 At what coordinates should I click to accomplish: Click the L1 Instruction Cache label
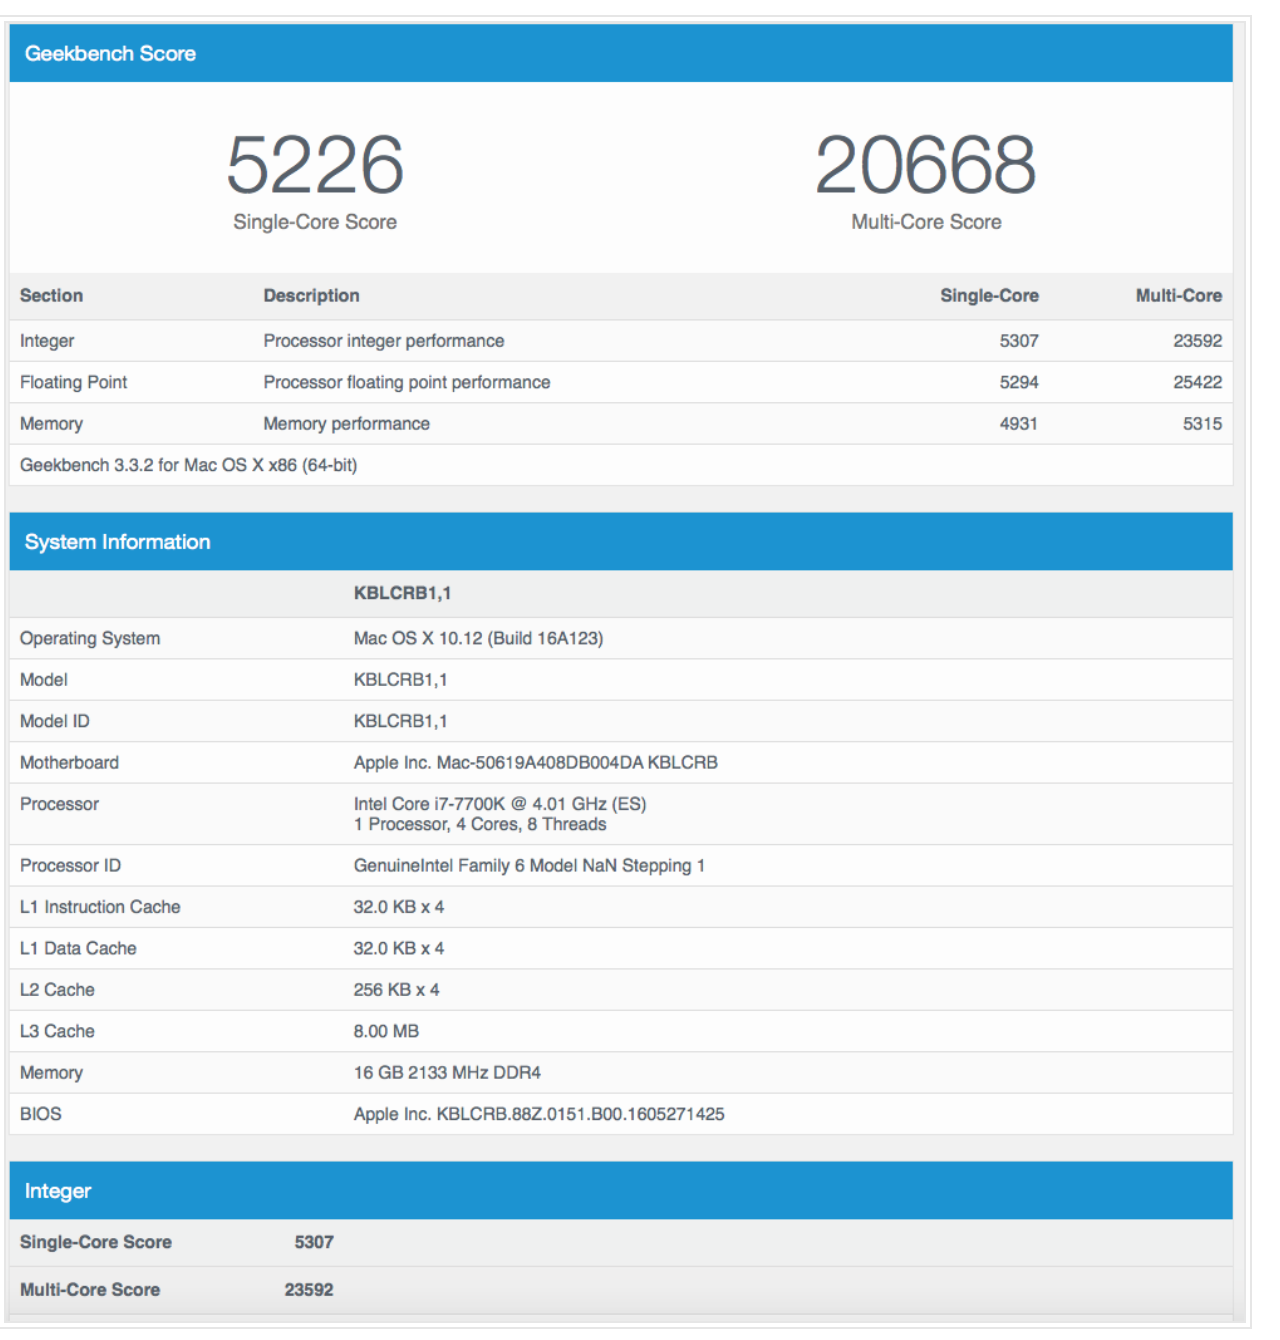point(100,907)
